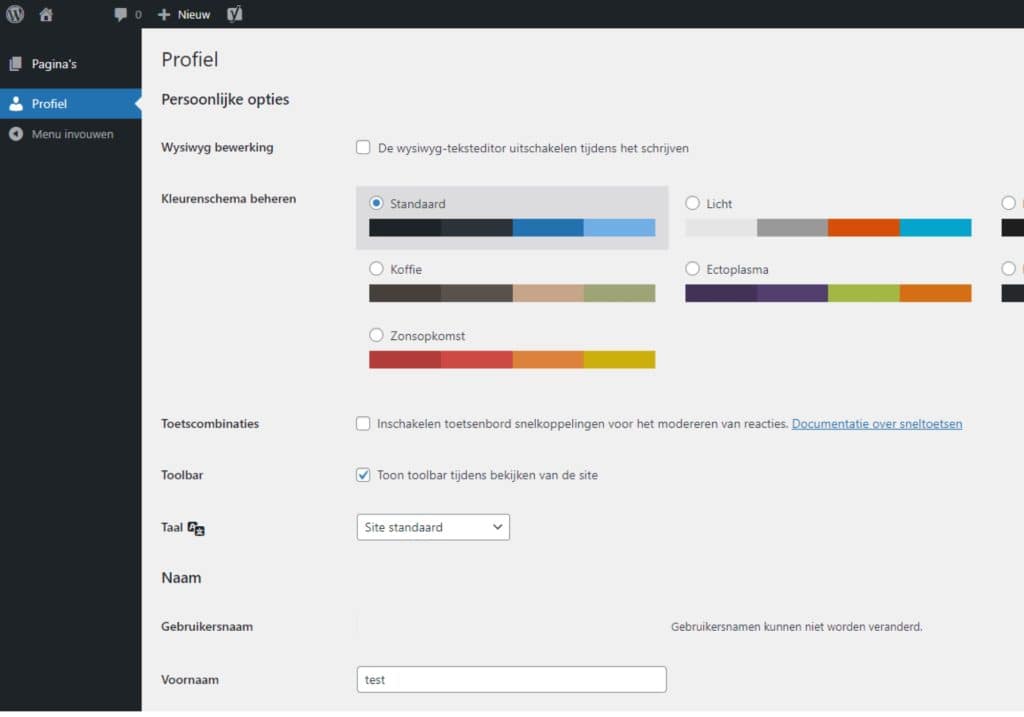The width and height of the screenshot is (1024, 717).
Task: Click the WordPress logo in the admin bar
Action: [x=14, y=14]
